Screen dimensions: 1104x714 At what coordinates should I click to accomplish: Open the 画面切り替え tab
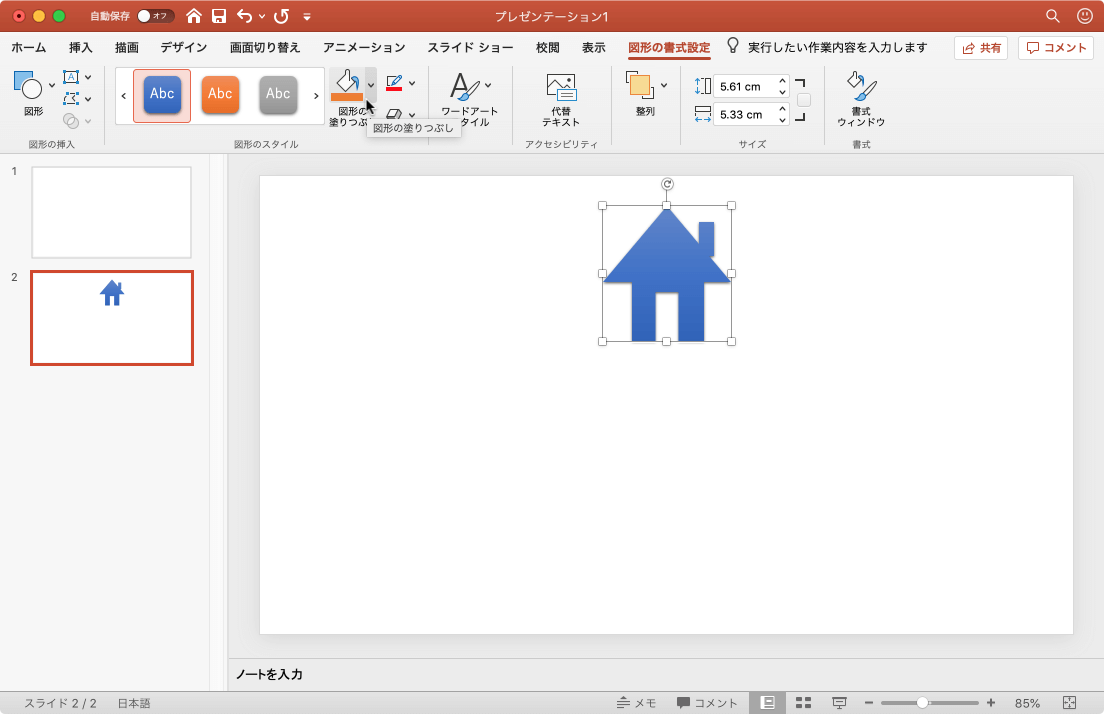pyautogui.click(x=265, y=47)
